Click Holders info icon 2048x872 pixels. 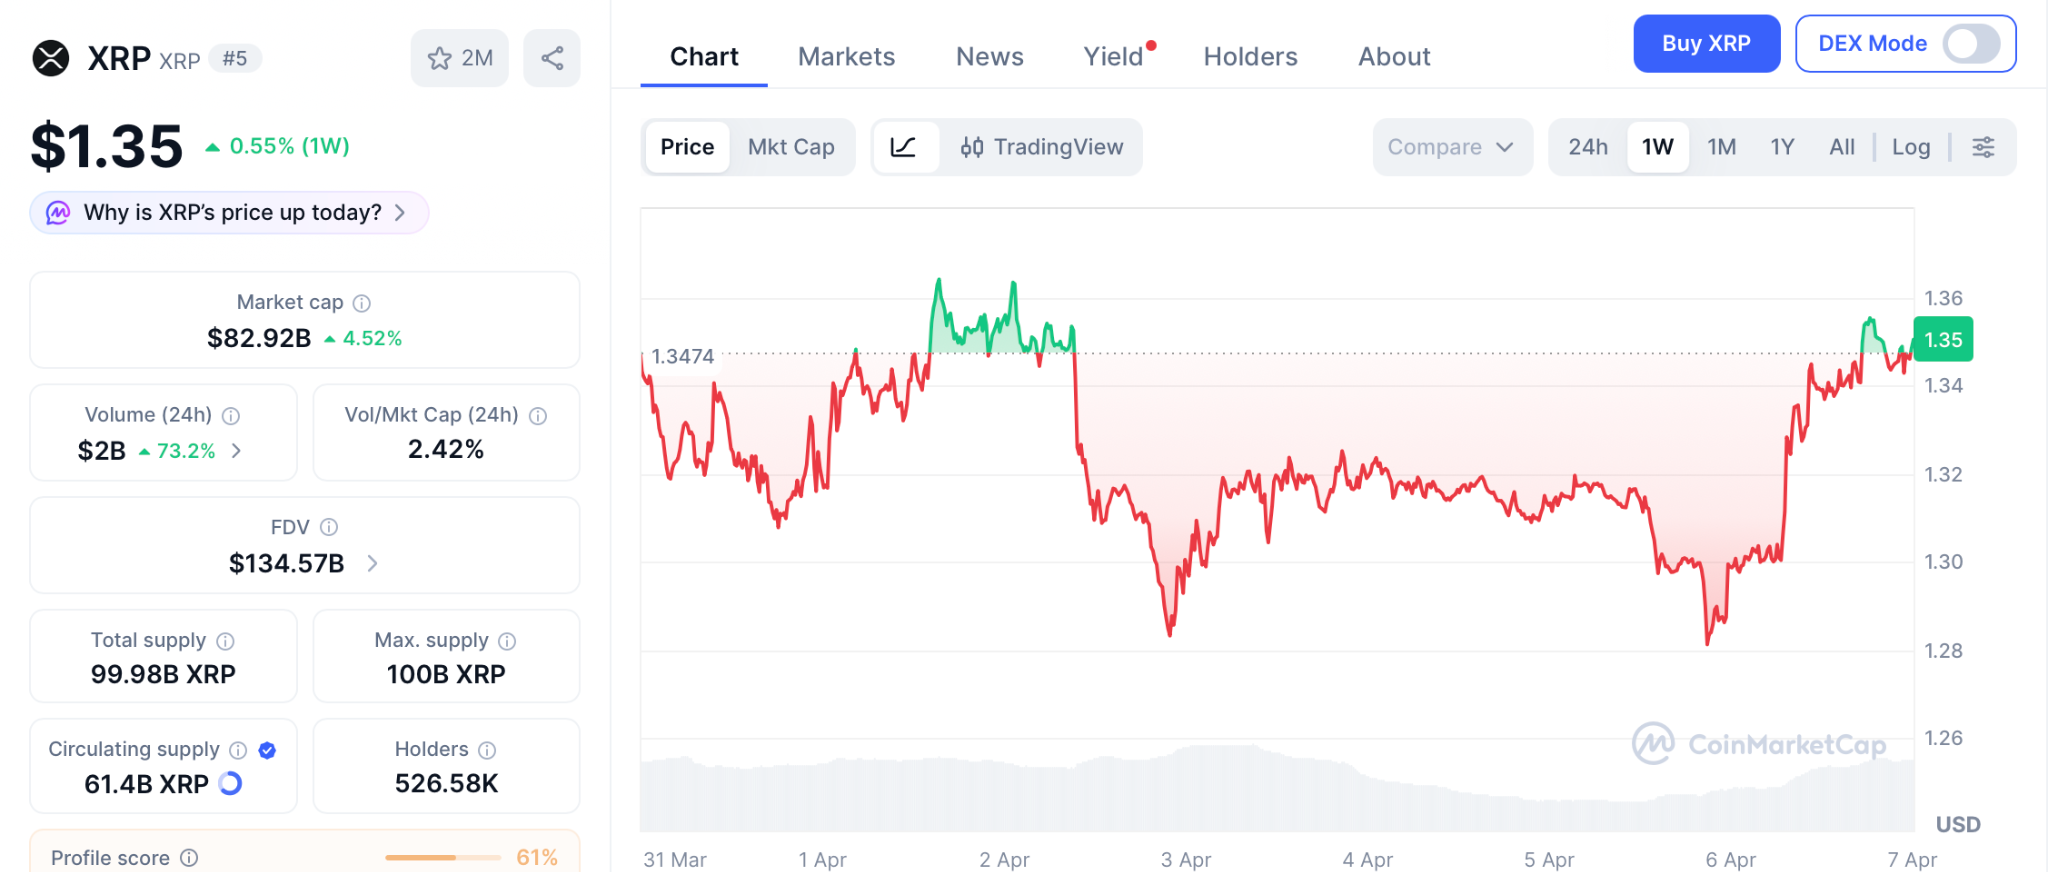(x=487, y=750)
